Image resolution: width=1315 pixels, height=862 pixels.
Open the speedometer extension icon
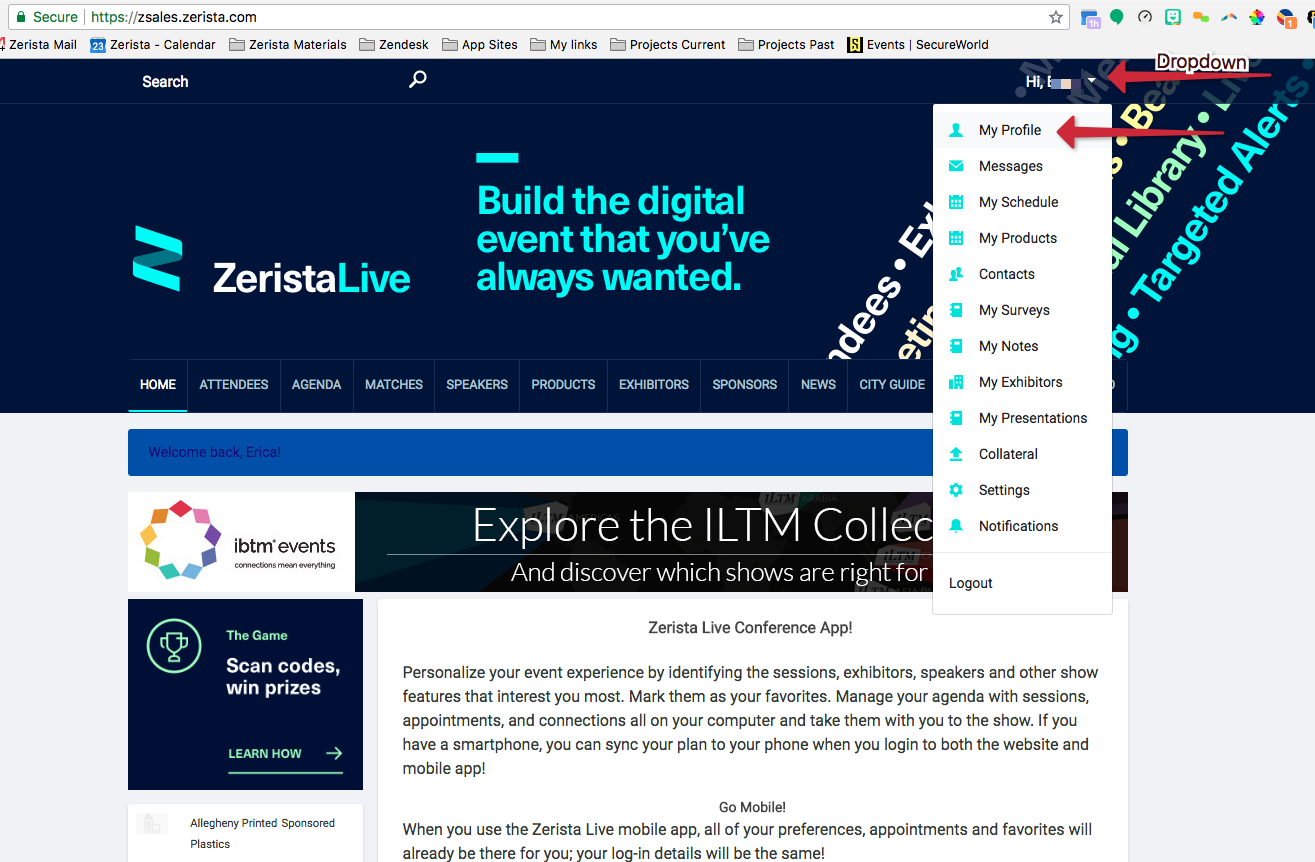coord(1145,17)
